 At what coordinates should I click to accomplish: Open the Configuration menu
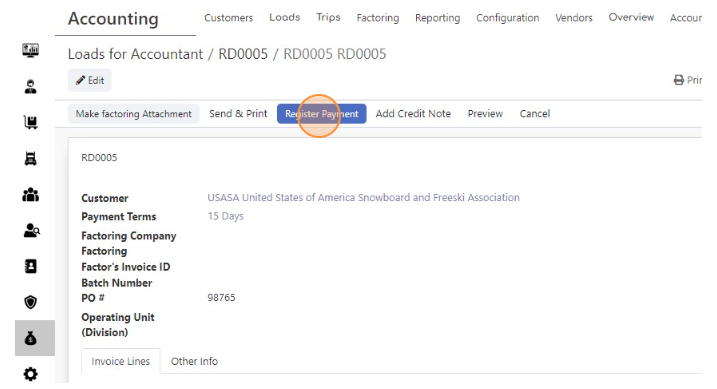tap(508, 18)
